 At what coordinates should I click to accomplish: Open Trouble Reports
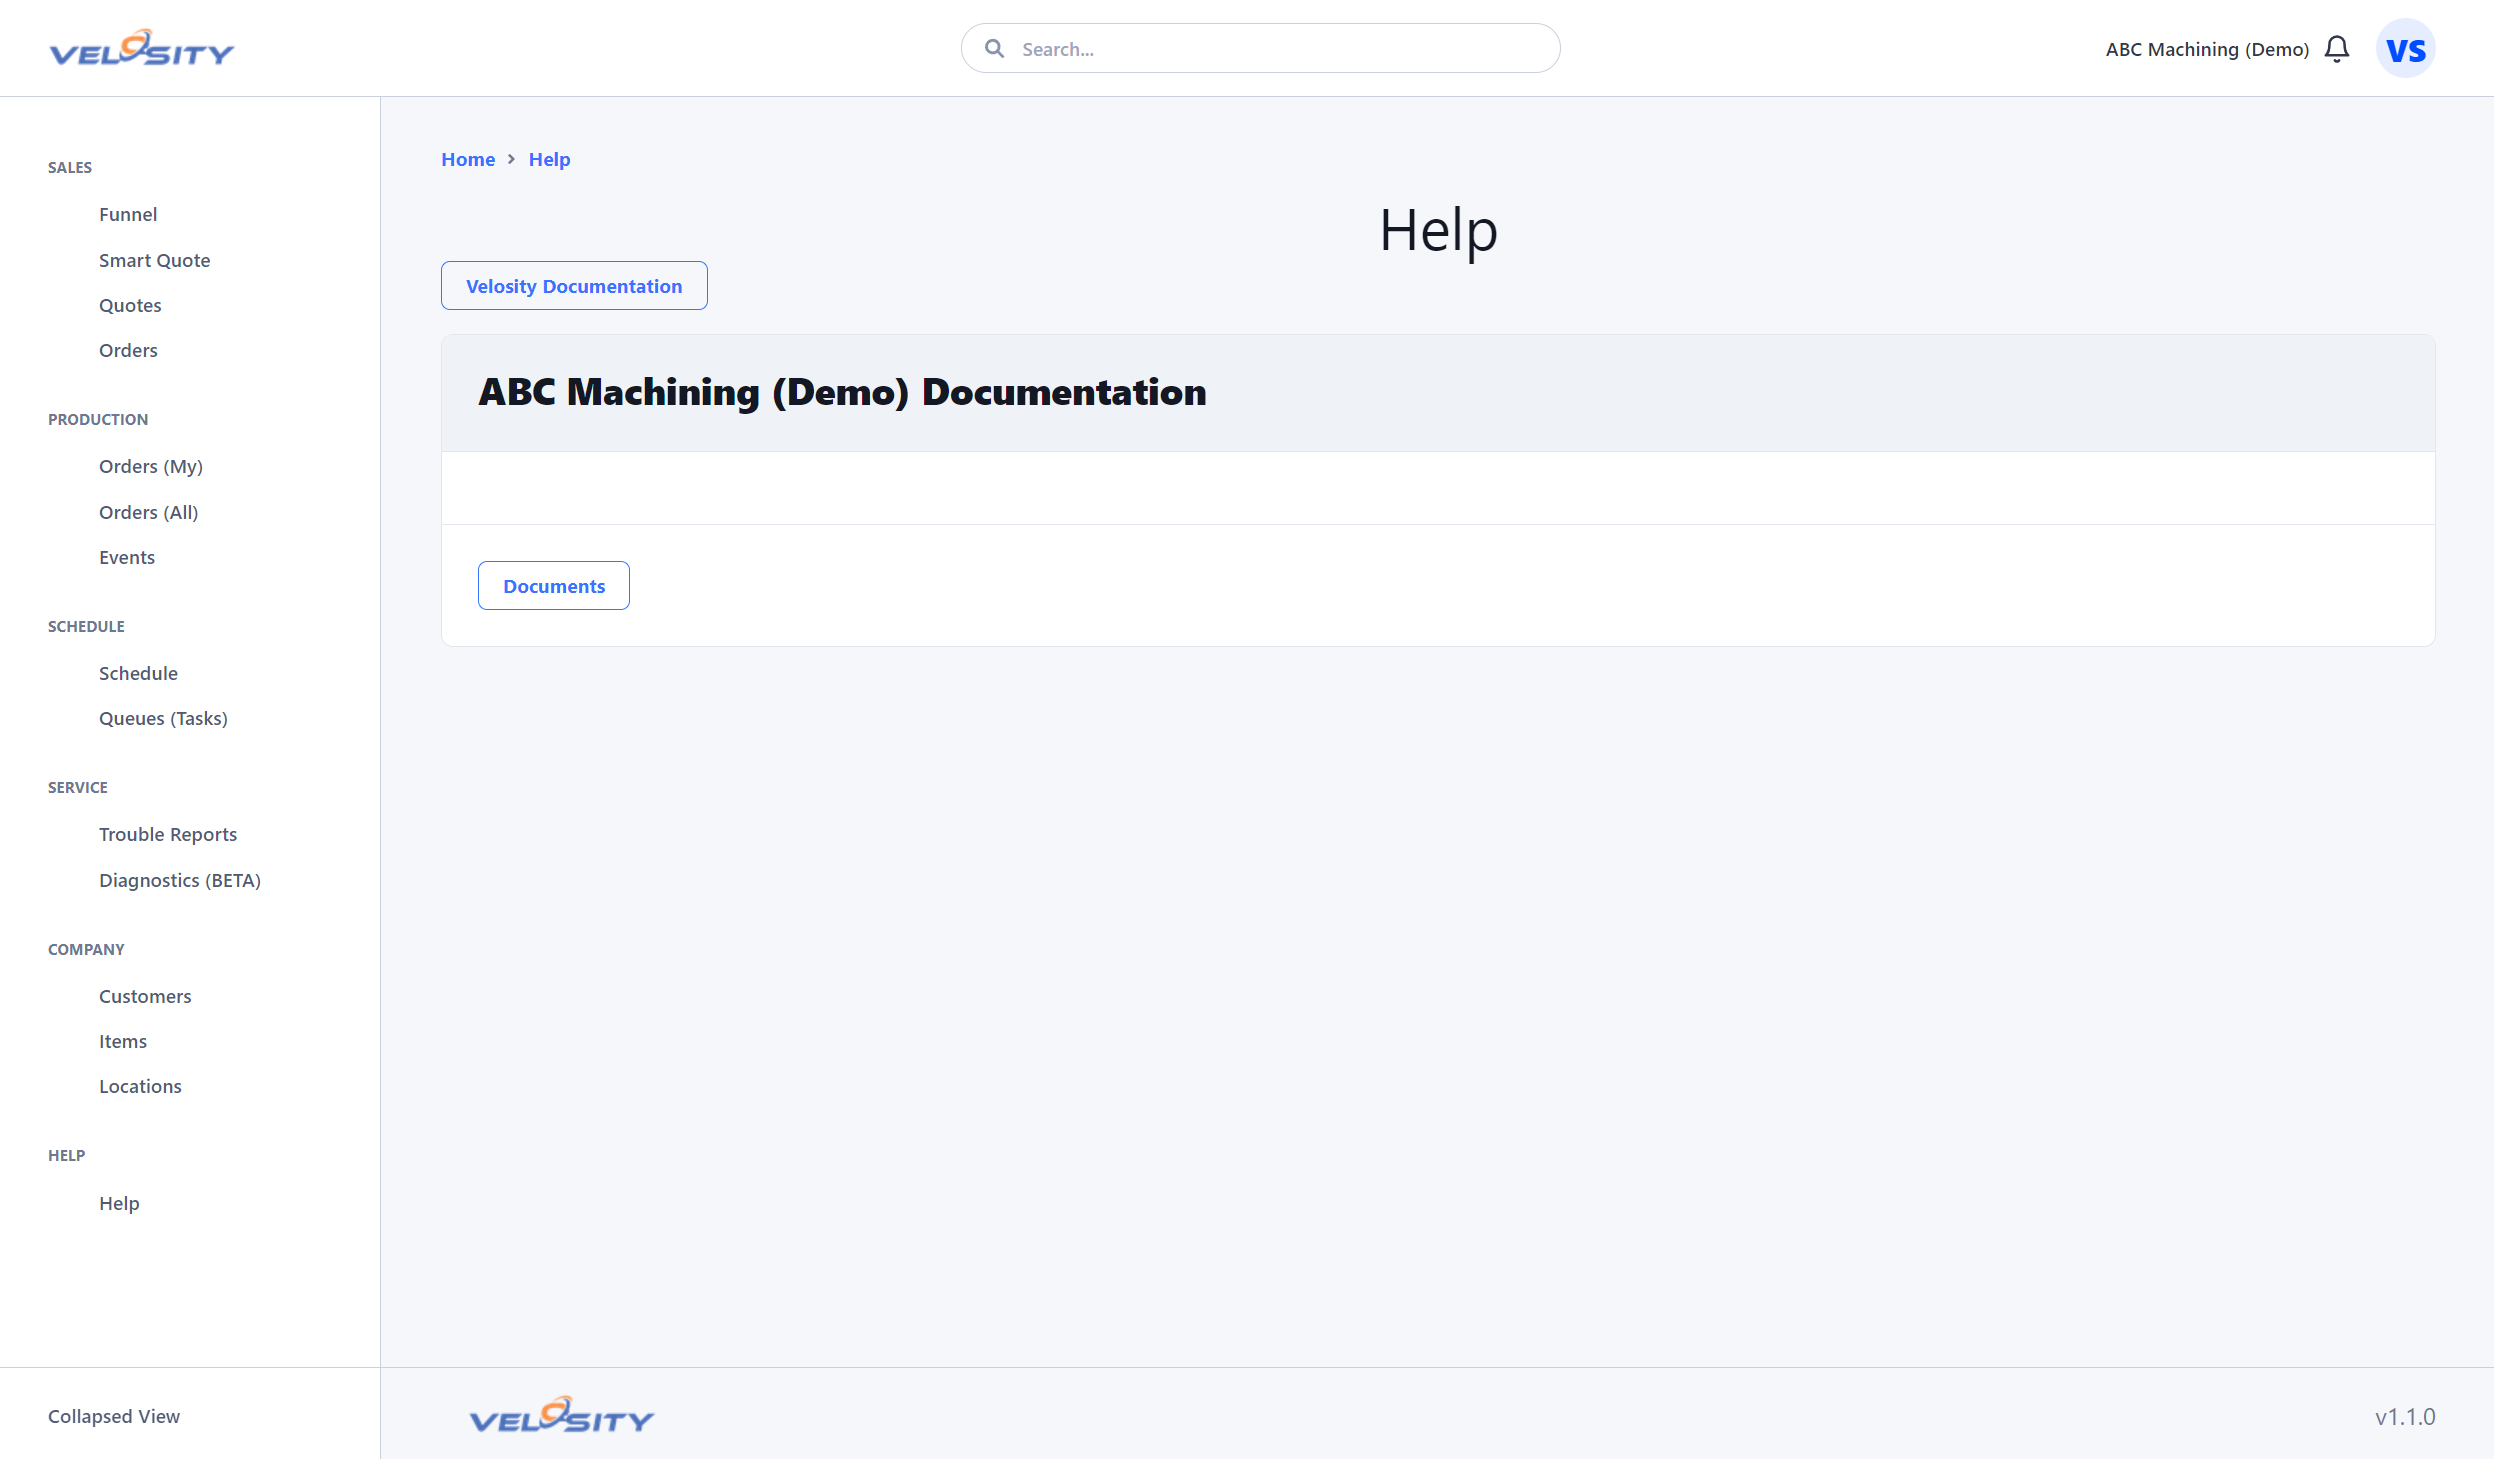tap(168, 835)
